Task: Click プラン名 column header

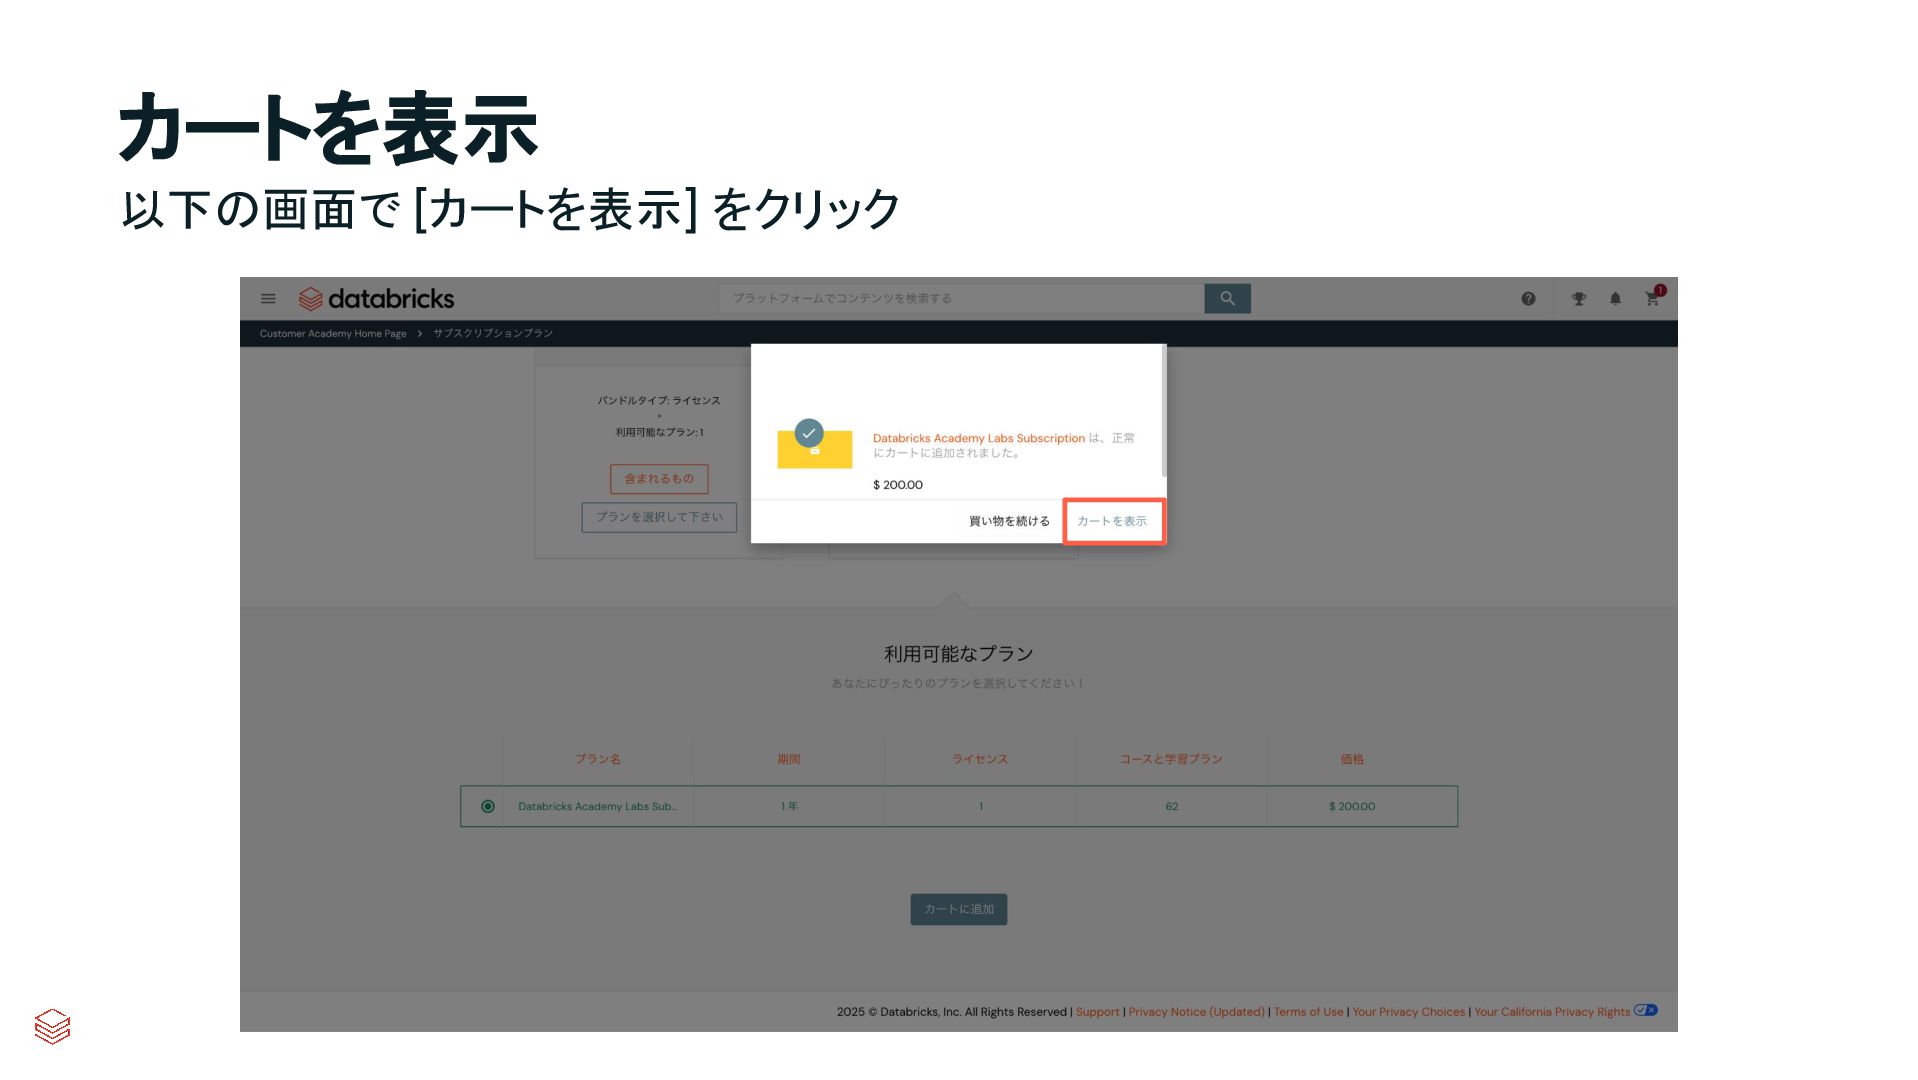Action: coord(598,759)
